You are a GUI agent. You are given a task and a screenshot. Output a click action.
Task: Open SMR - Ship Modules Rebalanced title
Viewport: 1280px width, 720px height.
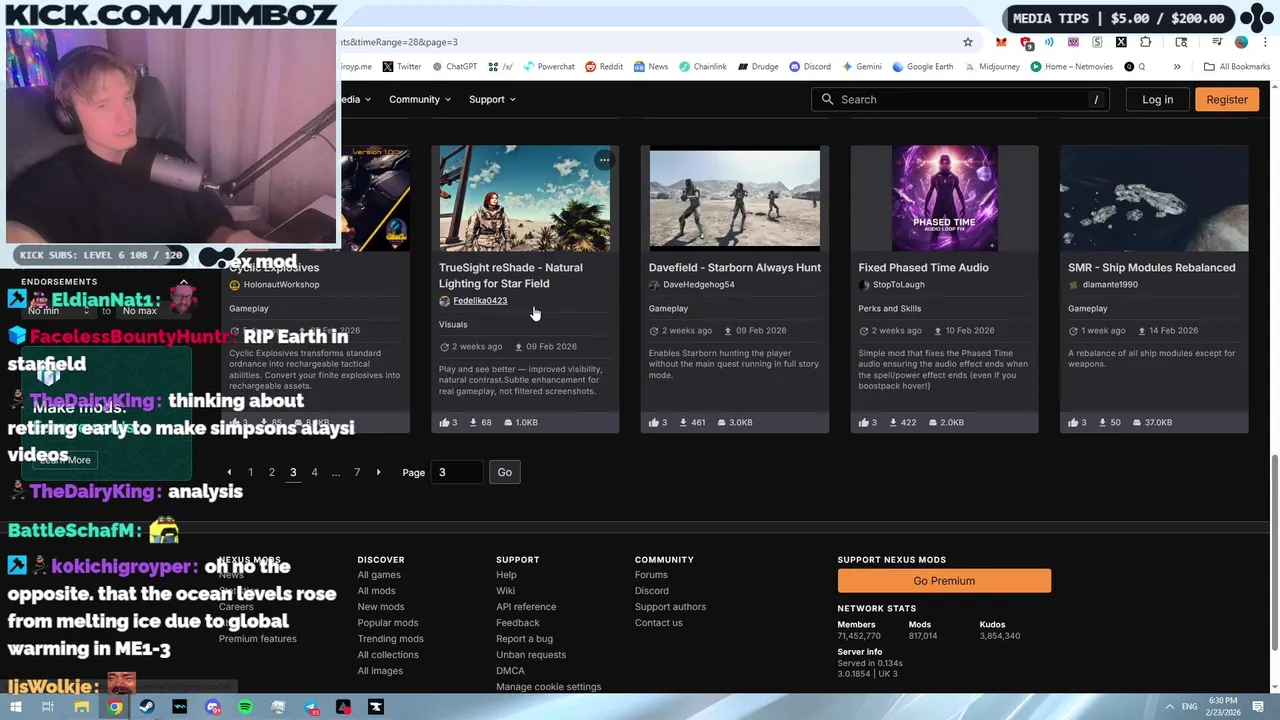[1151, 267]
